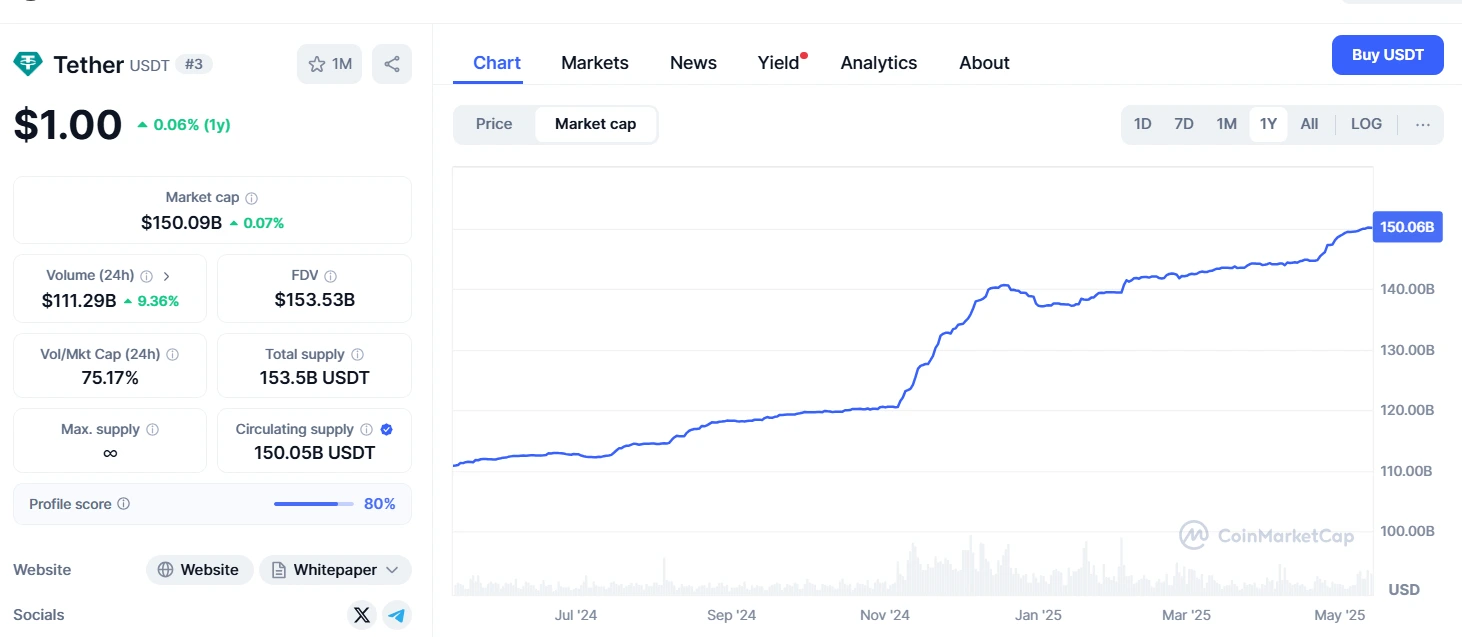Viewport: 1462px width, 637px height.
Task: Click the 0.06% (1y) price change text
Action: (x=191, y=125)
